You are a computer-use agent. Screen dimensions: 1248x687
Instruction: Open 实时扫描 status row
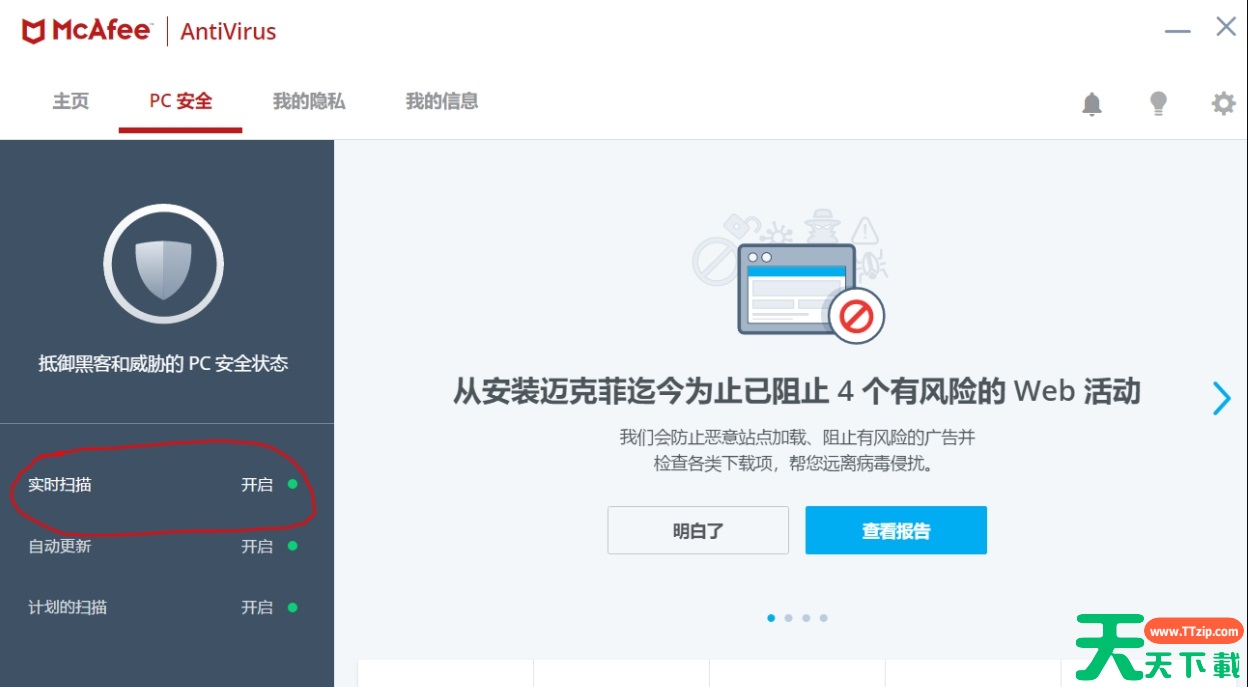(x=163, y=485)
